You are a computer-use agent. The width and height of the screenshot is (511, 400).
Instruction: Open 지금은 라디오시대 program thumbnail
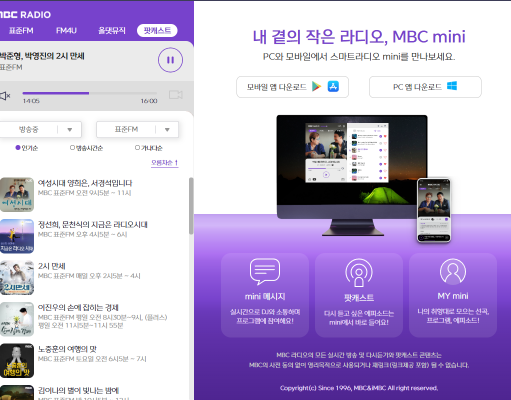[x=17, y=236]
